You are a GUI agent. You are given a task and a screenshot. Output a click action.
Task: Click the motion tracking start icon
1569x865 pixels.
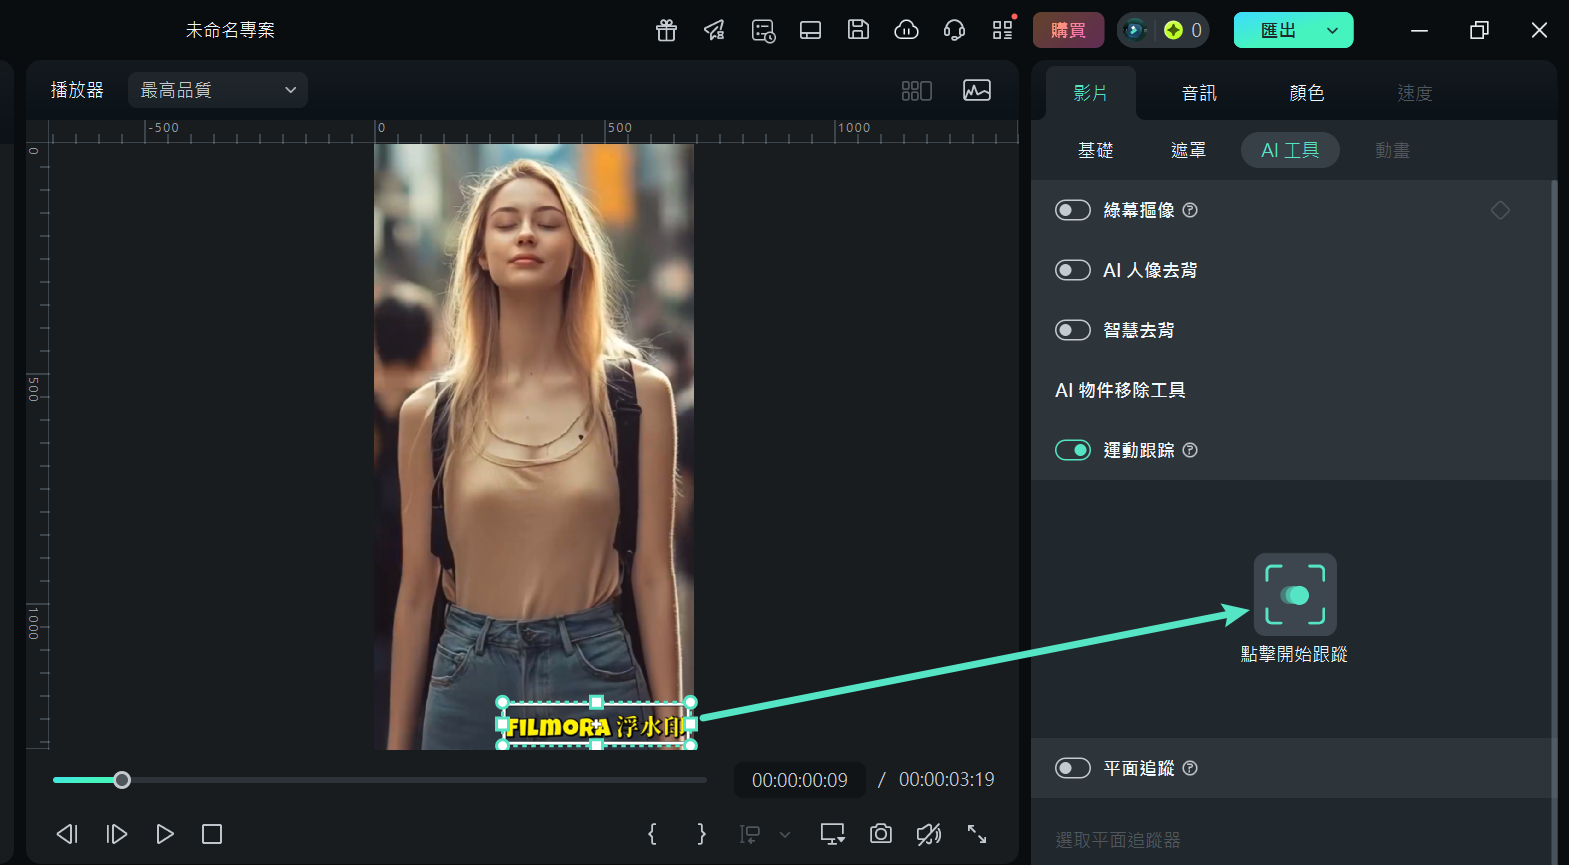[x=1295, y=595]
